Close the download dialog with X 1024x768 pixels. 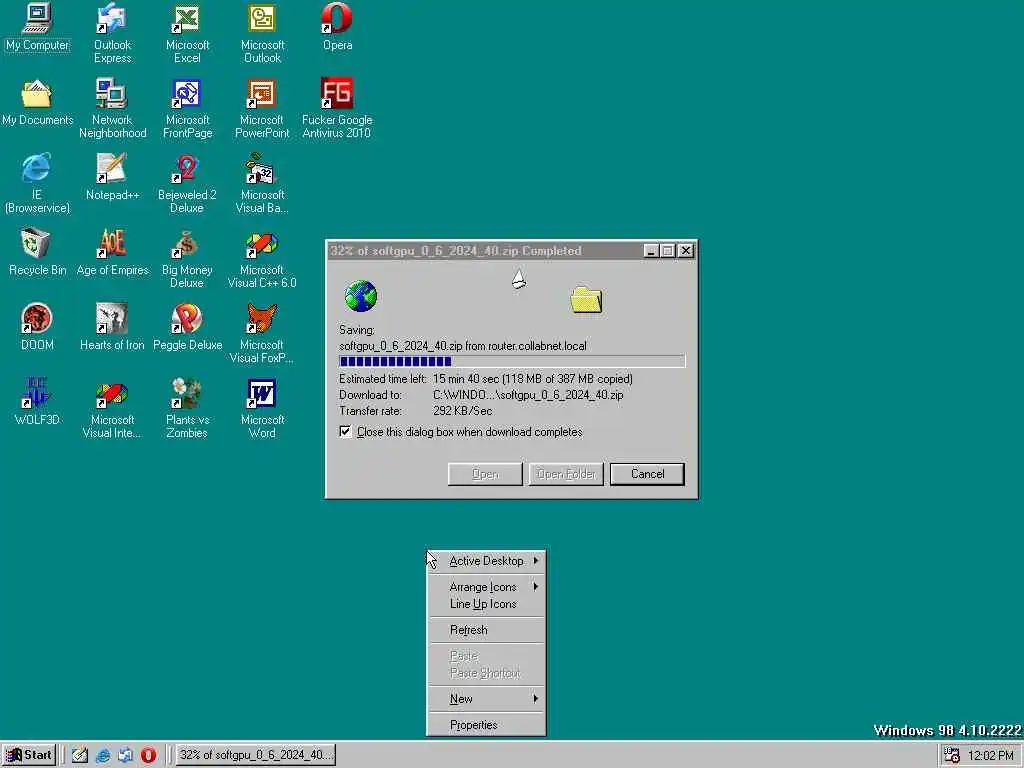686,251
